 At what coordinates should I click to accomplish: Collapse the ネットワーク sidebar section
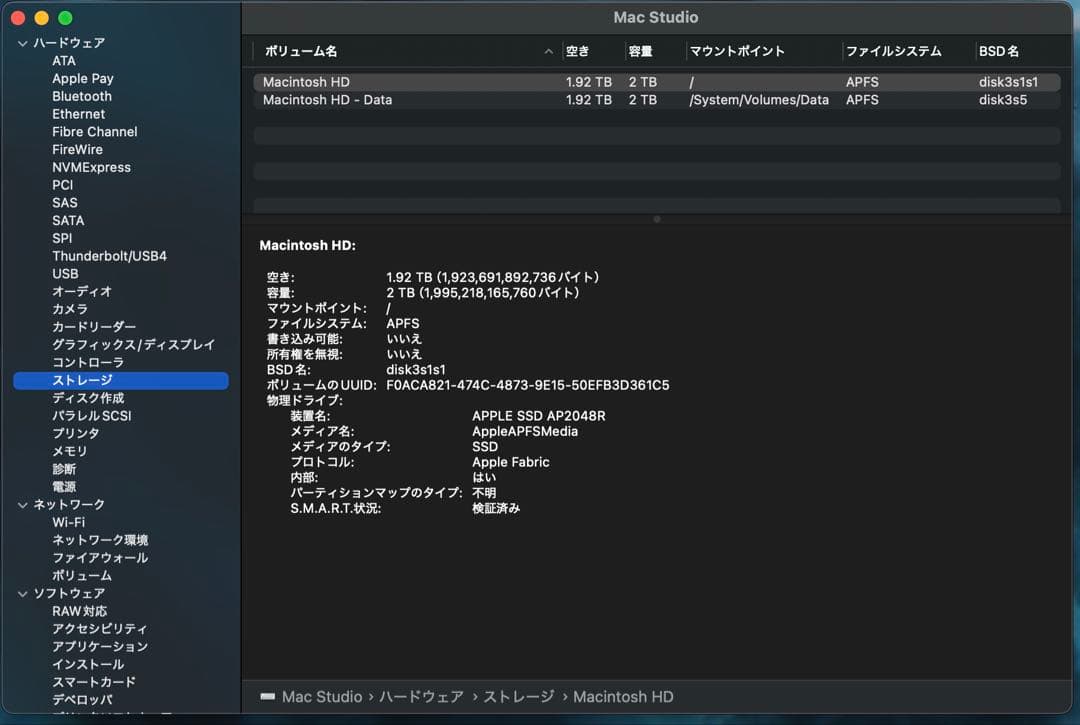click(21, 503)
